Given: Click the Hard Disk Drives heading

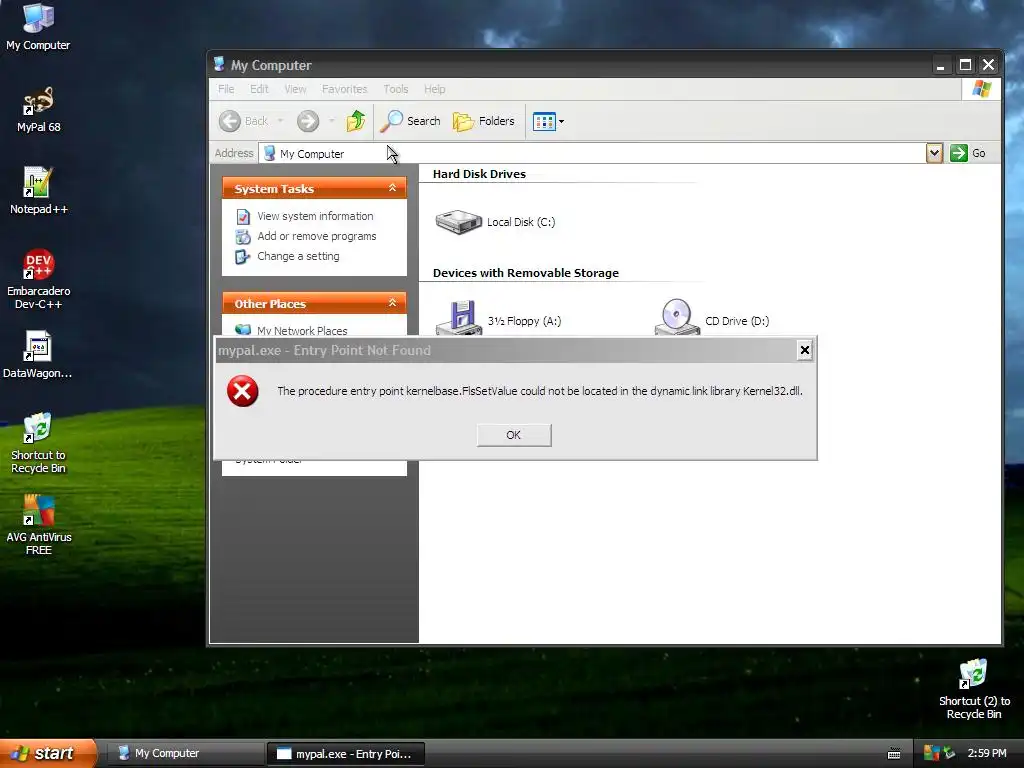Looking at the screenshot, I should pos(479,174).
